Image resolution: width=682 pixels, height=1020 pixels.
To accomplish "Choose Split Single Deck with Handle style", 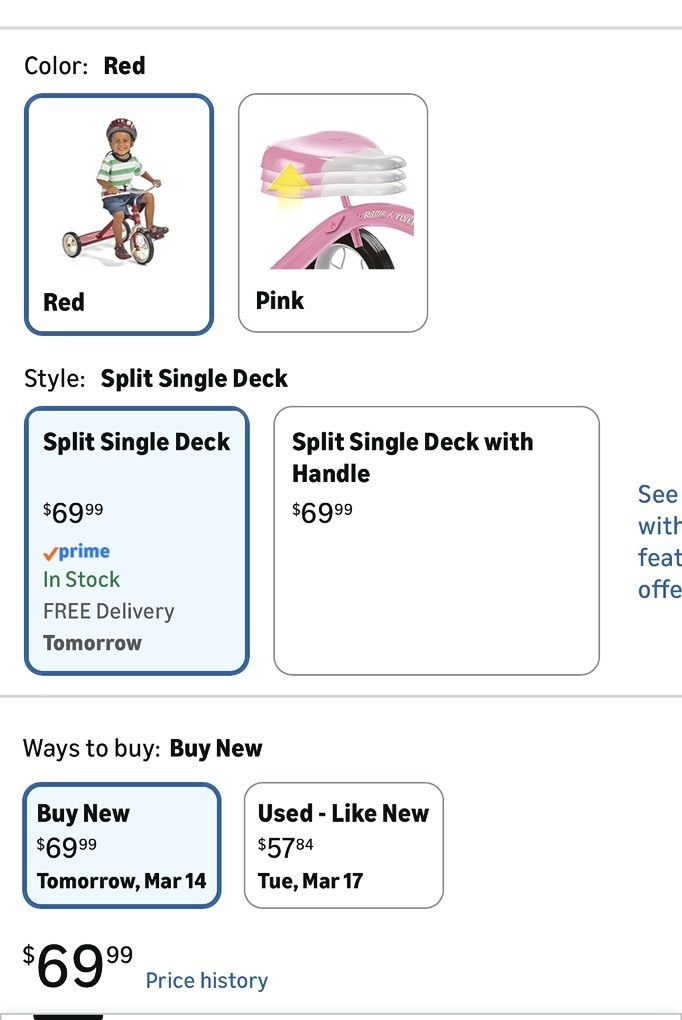I will pyautogui.click(x=436, y=540).
